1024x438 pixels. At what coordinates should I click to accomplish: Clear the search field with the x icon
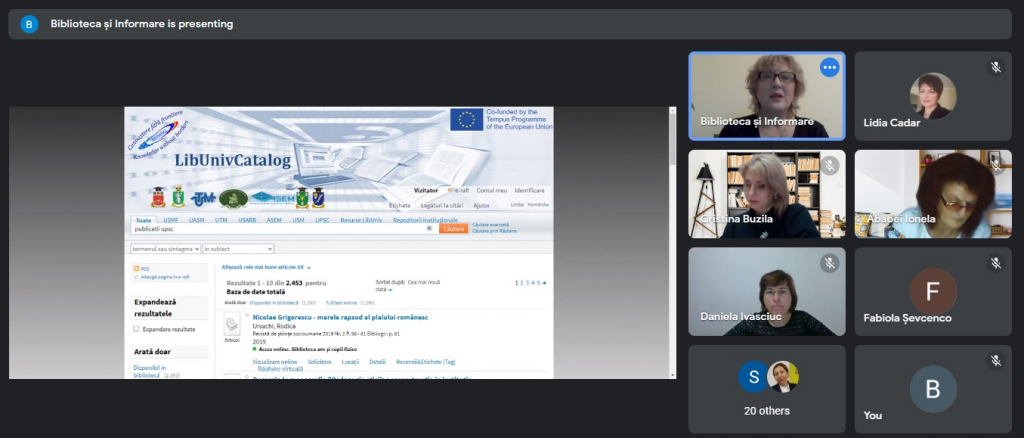point(429,228)
